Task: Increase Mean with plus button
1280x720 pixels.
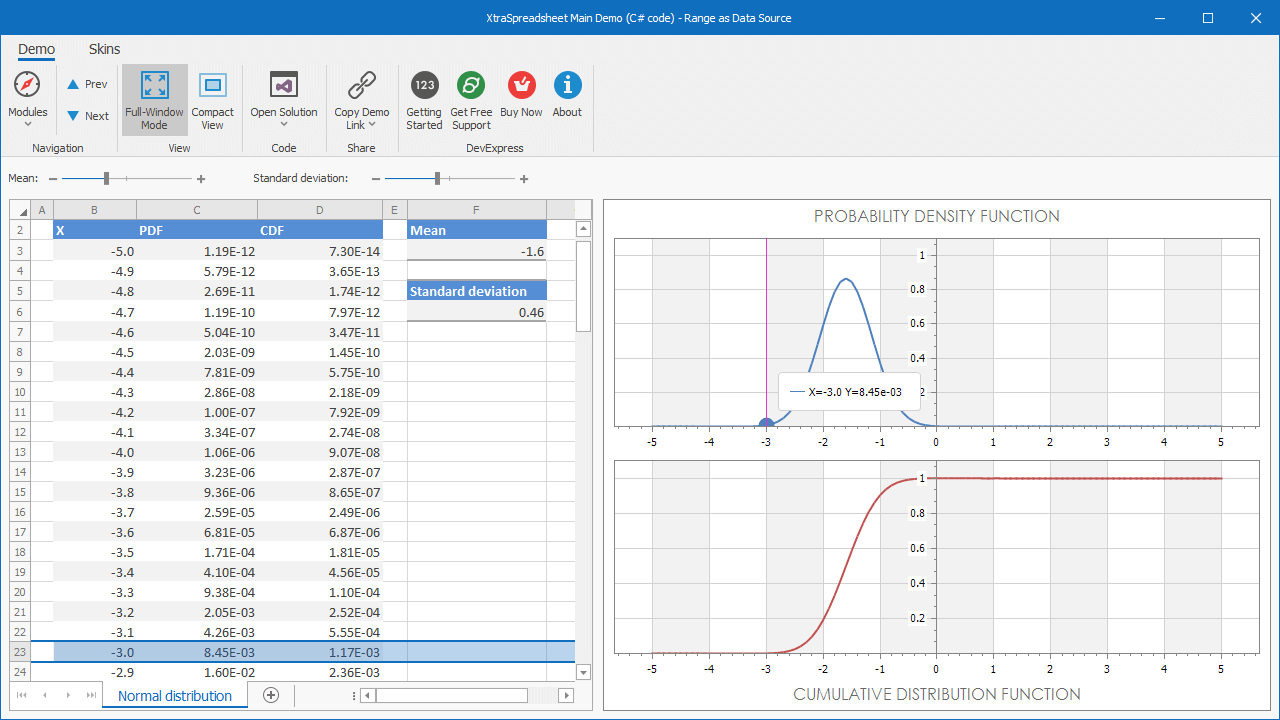Action: click(201, 179)
